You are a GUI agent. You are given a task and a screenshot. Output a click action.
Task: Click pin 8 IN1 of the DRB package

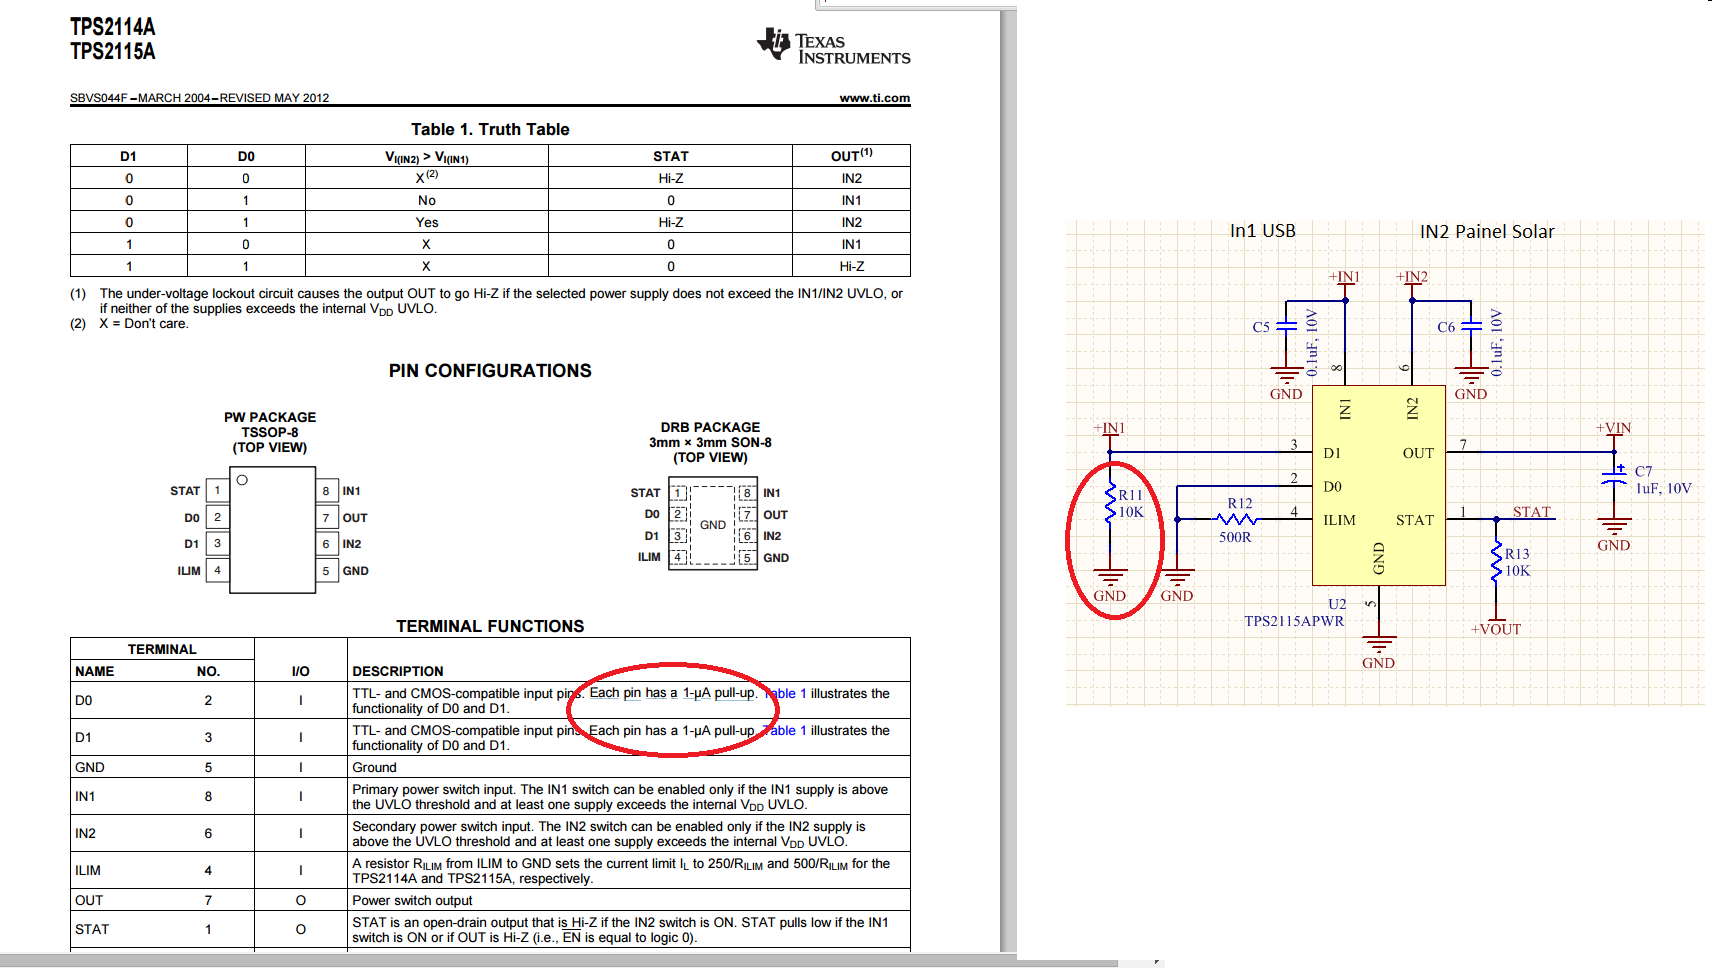(746, 493)
